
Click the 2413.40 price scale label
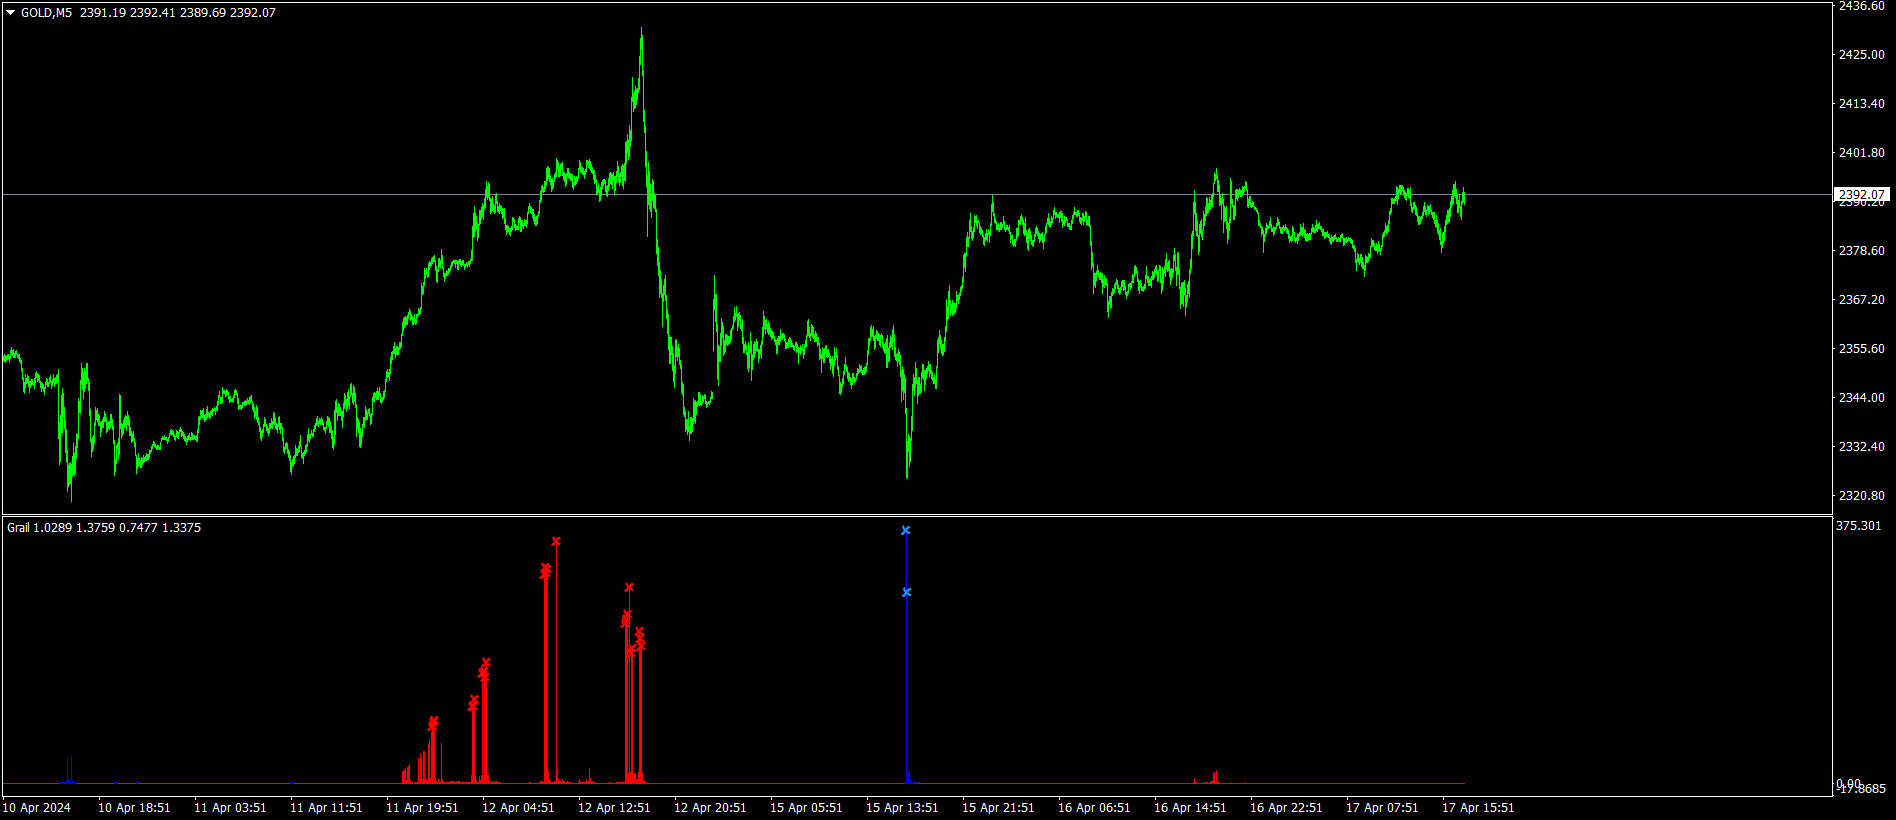[1862, 104]
